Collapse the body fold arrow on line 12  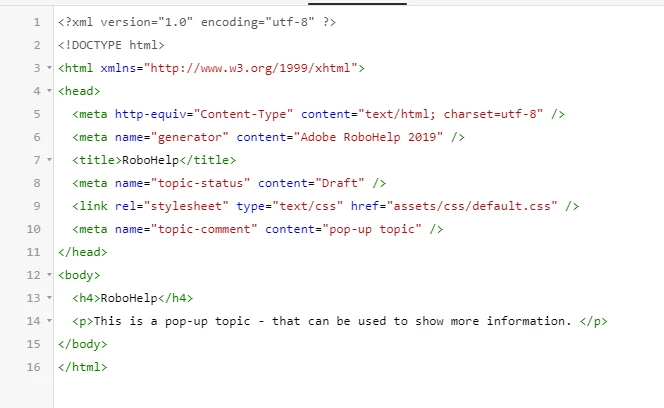tap(49, 275)
